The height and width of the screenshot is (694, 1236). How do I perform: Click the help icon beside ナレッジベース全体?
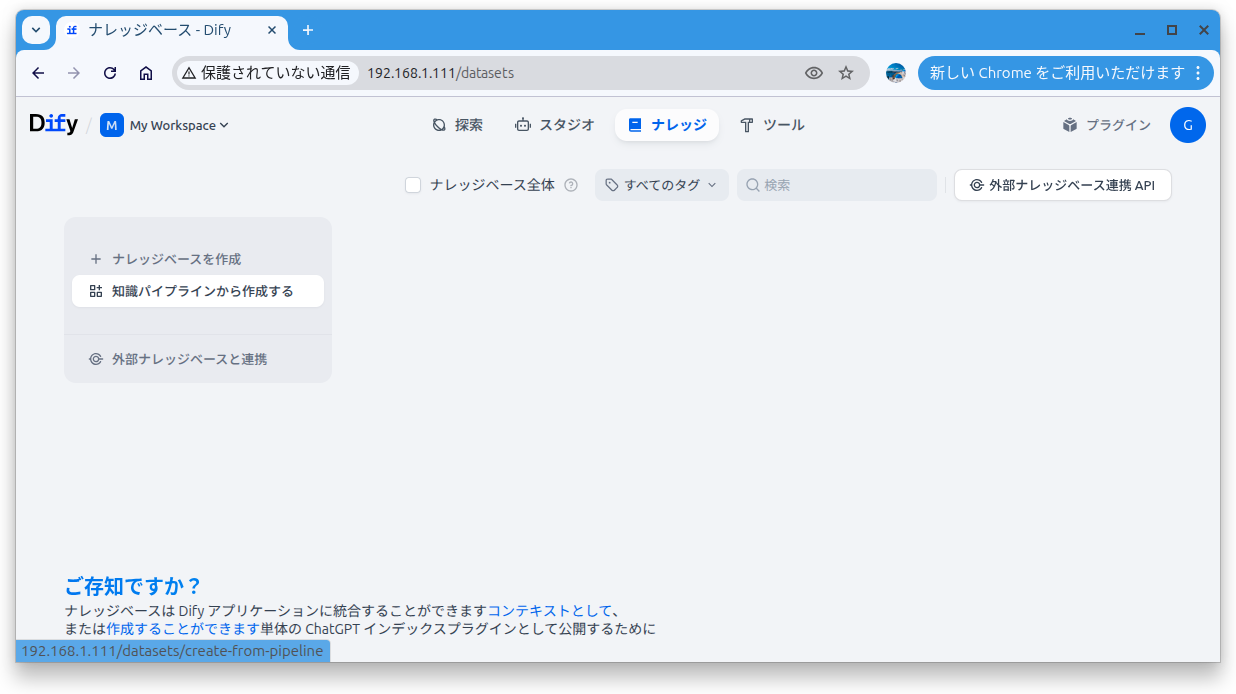click(571, 185)
